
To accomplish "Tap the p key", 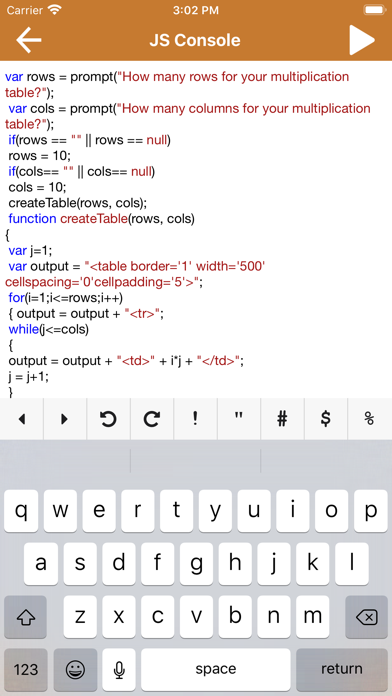I will pos(371,510).
